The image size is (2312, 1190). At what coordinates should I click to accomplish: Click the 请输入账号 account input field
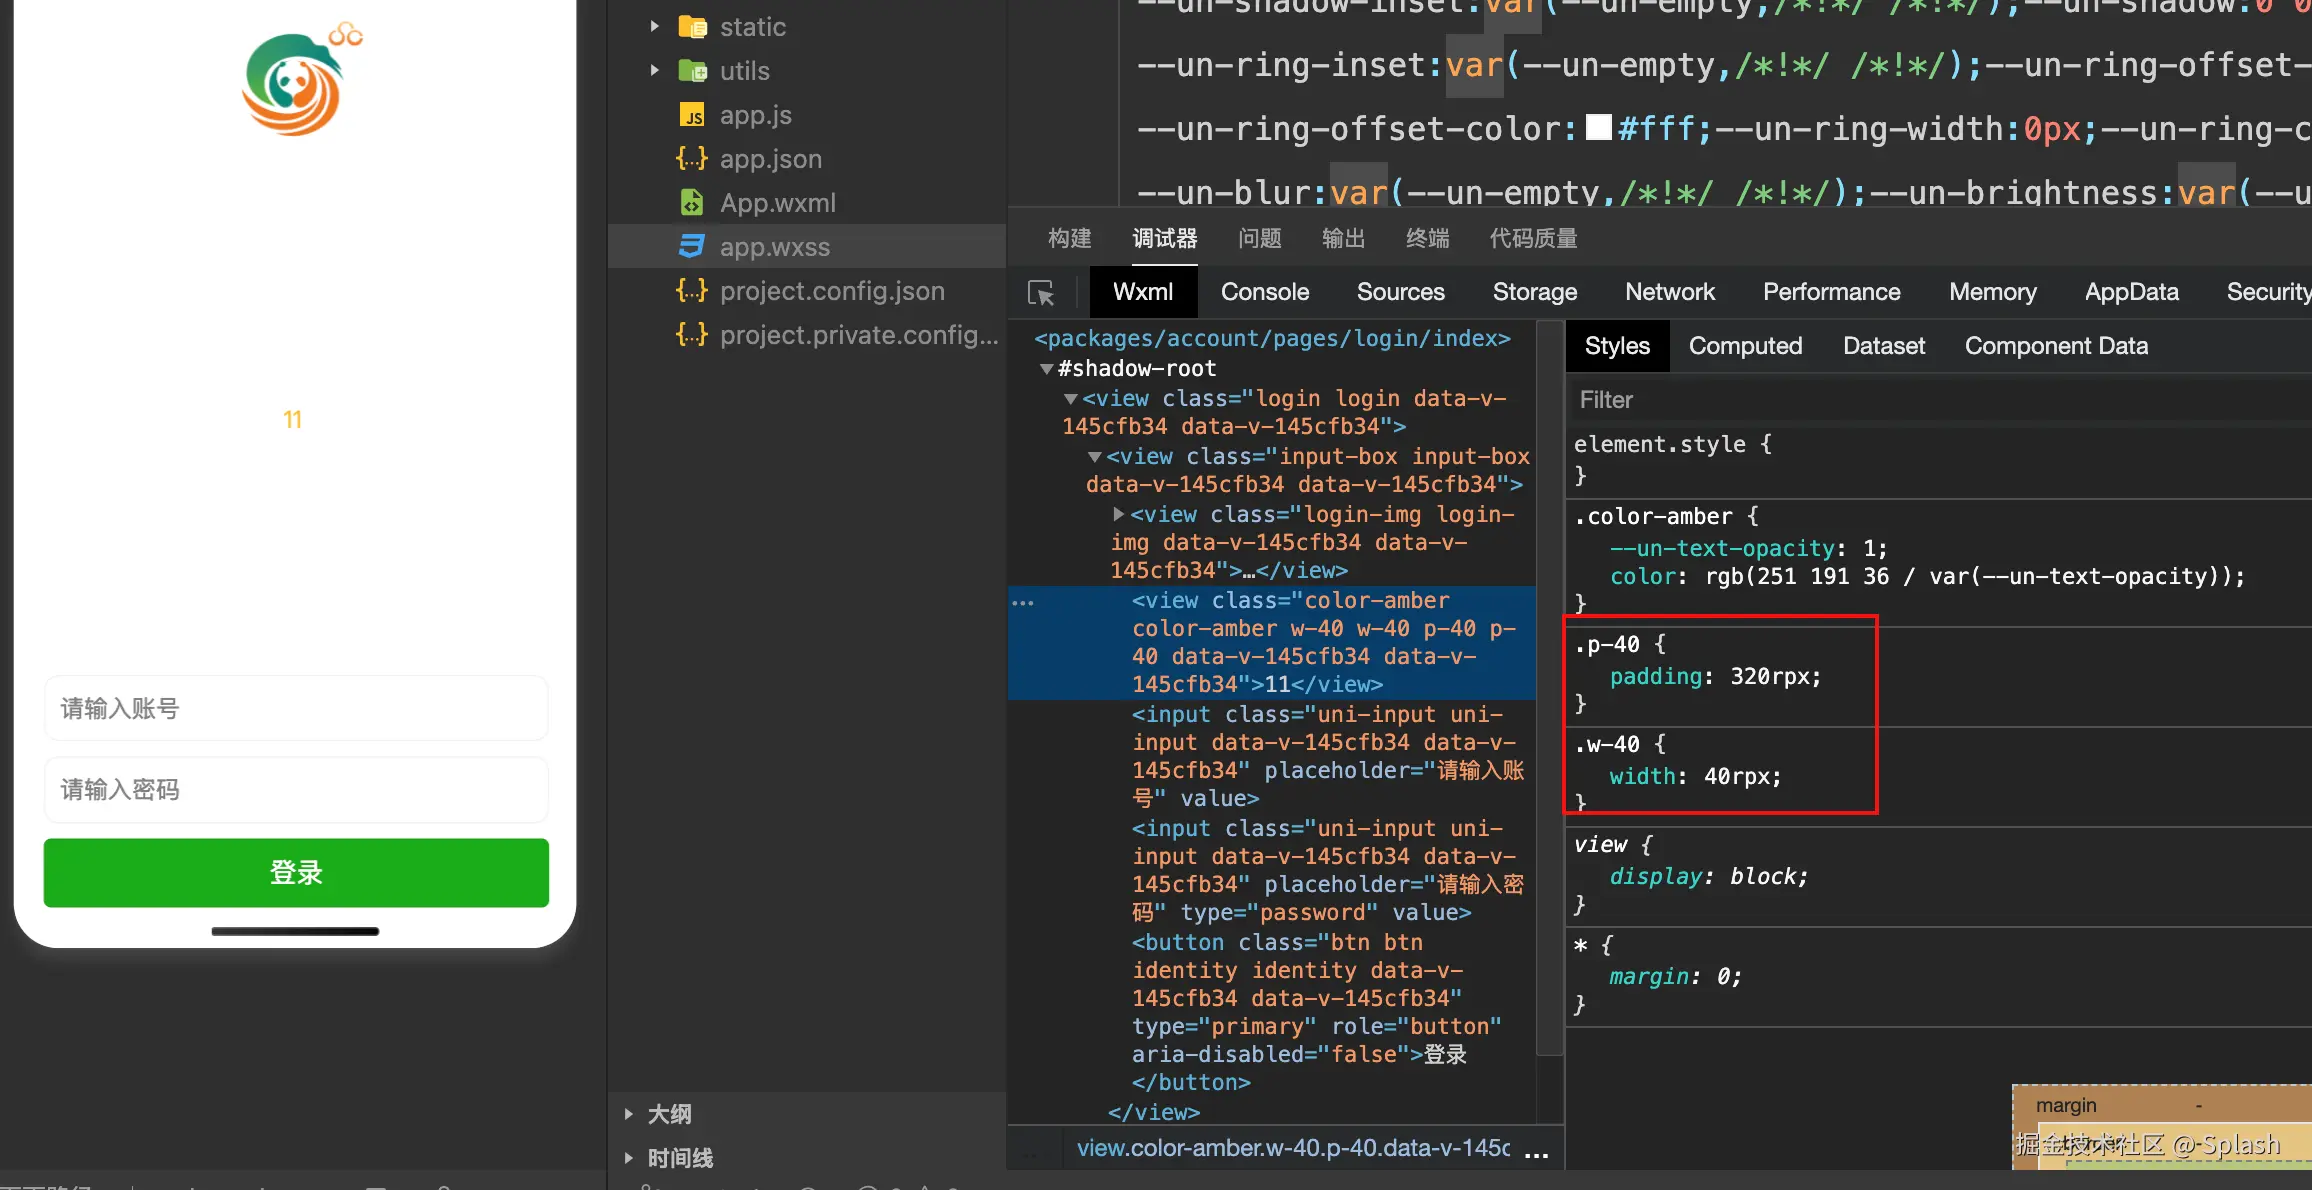296,709
